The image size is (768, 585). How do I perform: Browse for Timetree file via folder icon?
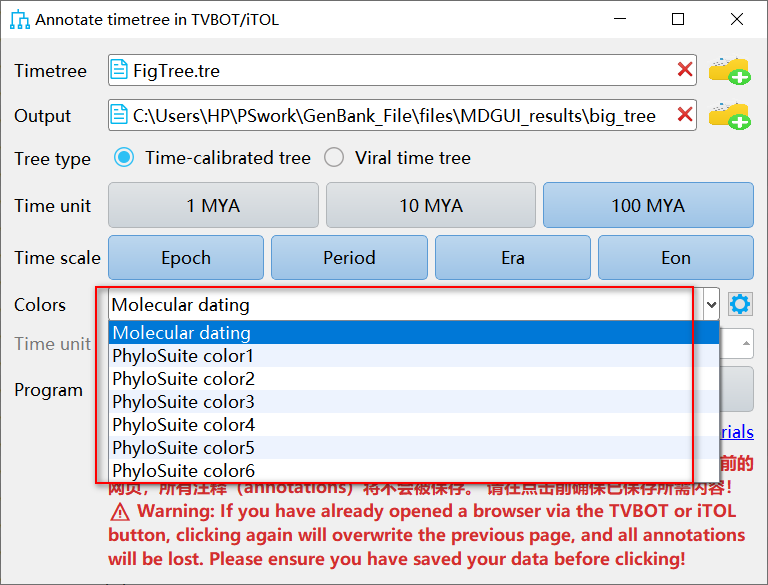click(x=729, y=71)
